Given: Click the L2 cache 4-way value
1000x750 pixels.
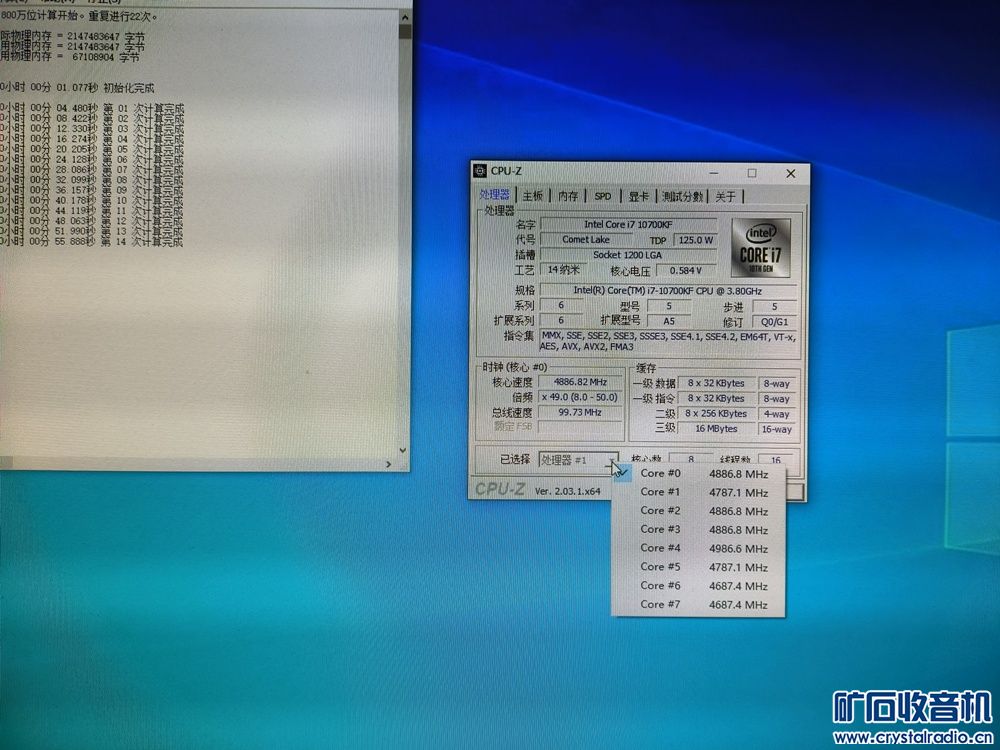Looking at the screenshot, I should point(777,414).
